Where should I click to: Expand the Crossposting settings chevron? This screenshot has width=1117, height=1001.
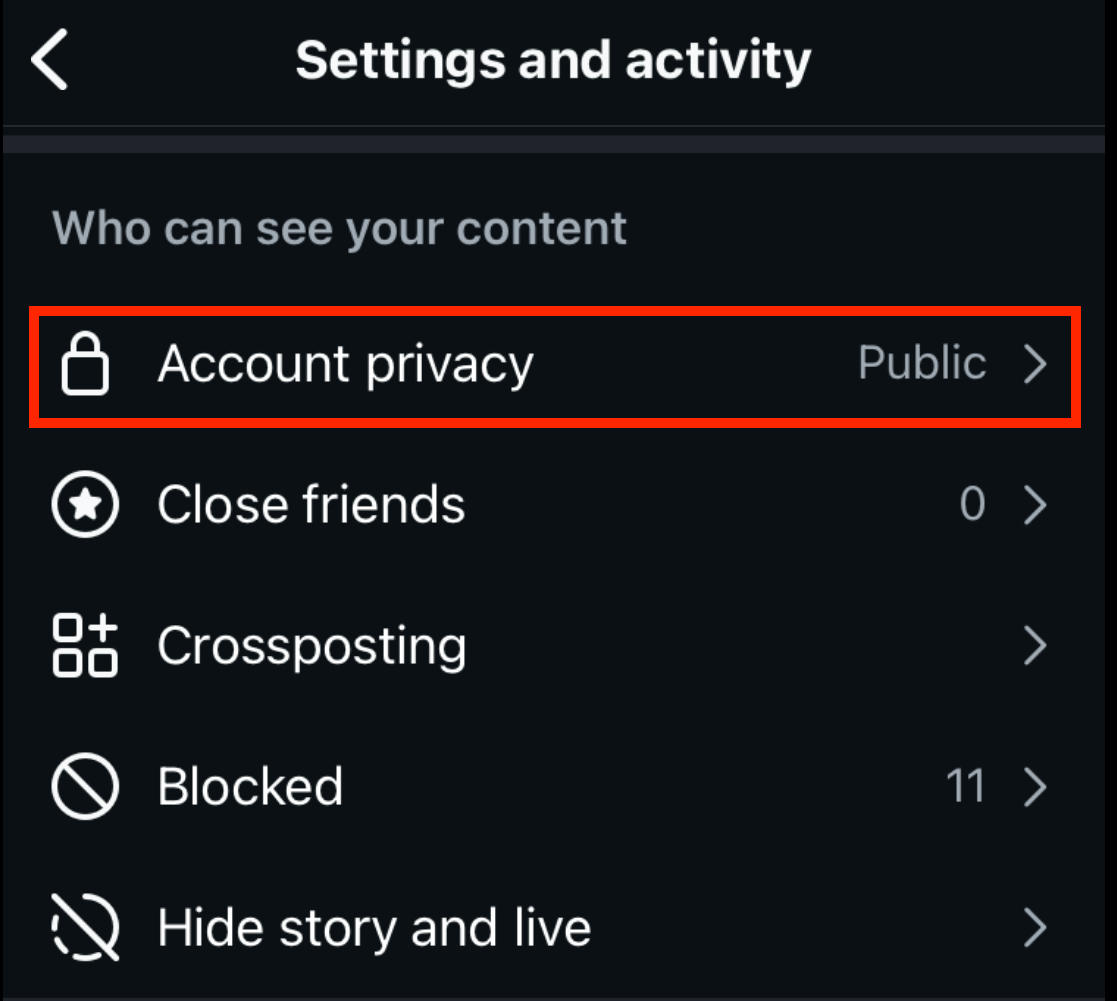point(1037,646)
